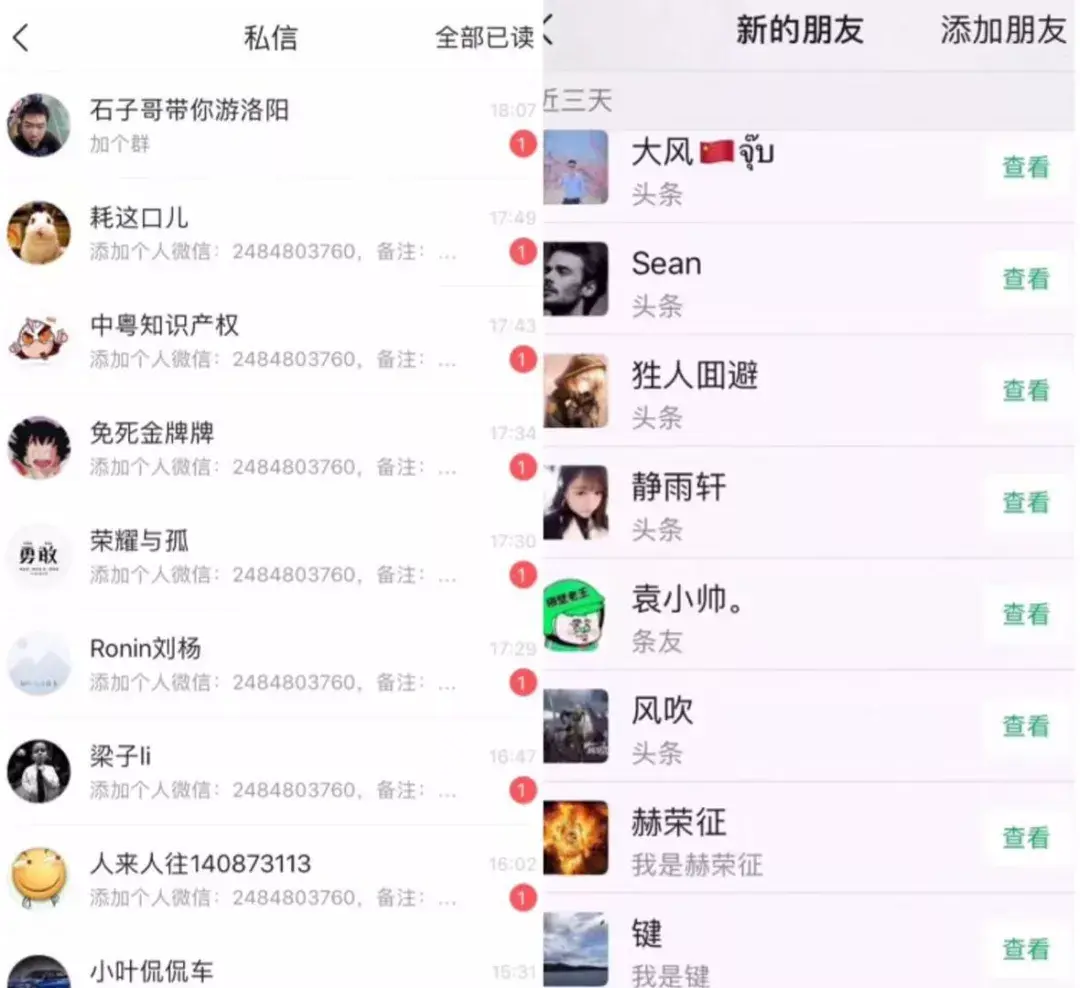Tap the fire avatar of 赫荣征
The height and width of the screenshot is (988, 1080).
[576, 838]
